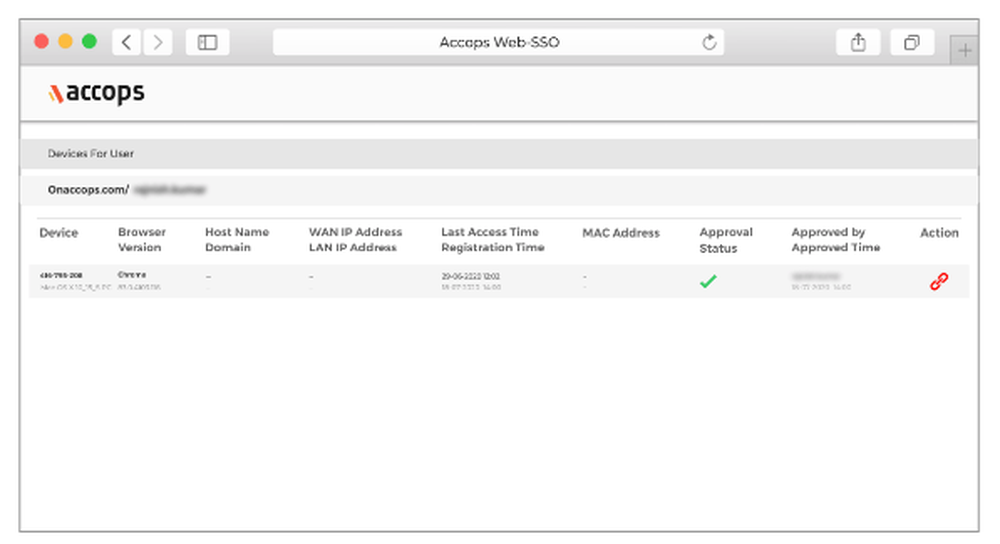Click the green approval status checkmark

tap(708, 281)
